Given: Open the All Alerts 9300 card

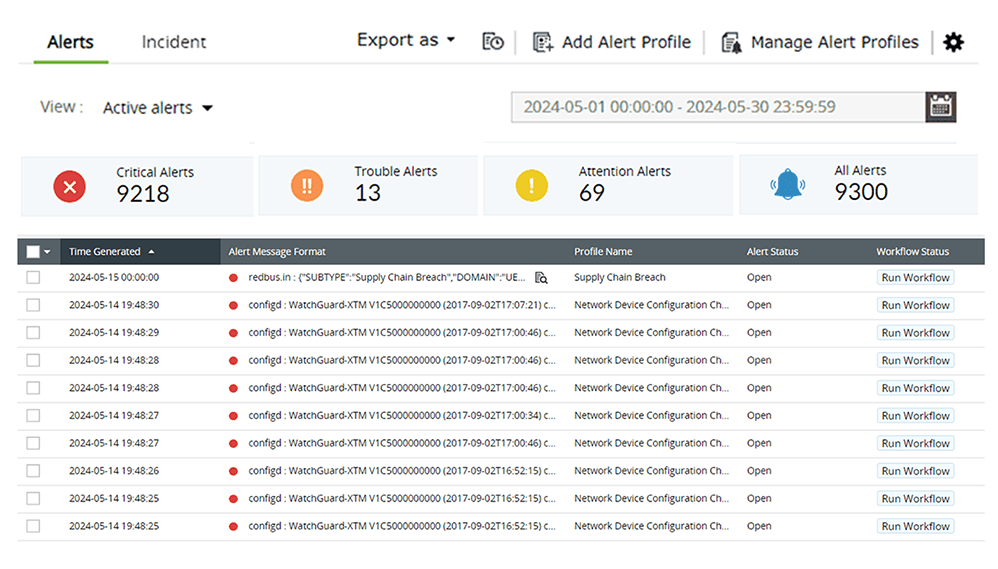Looking at the screenshot, I should point(859,185).
